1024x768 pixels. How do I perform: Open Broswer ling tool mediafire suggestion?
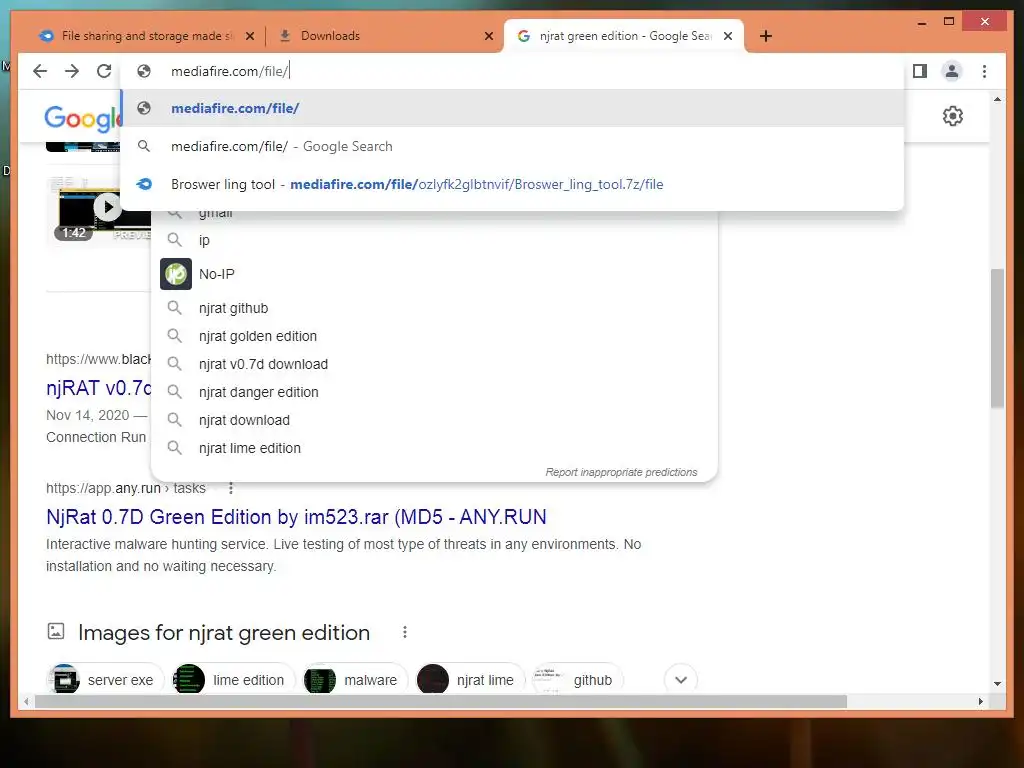tap(513, 184)
